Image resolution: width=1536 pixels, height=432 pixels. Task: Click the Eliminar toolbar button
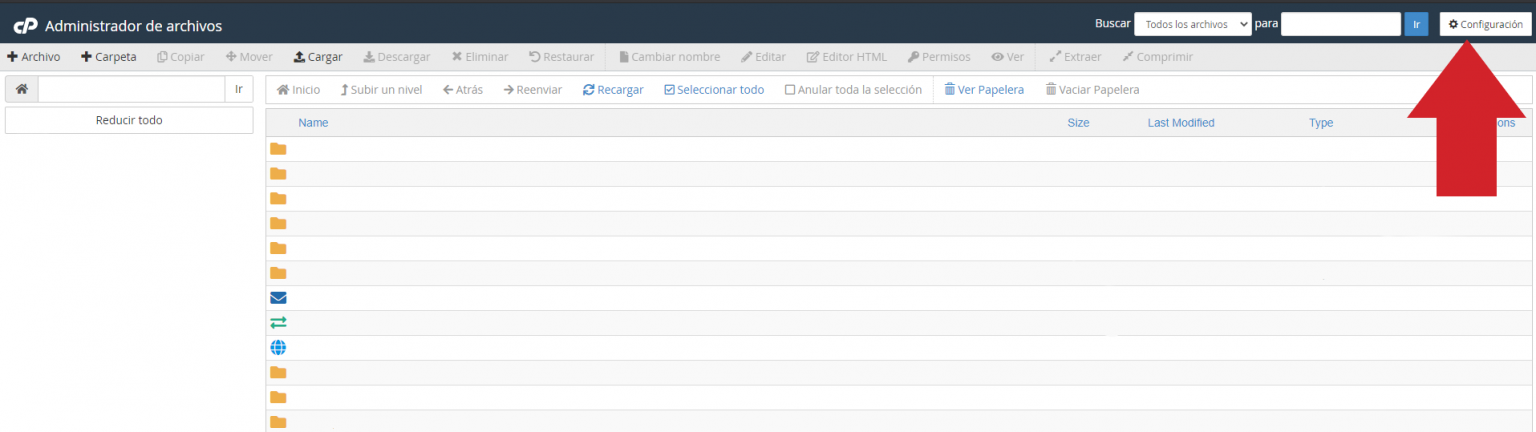coord(480,57)
